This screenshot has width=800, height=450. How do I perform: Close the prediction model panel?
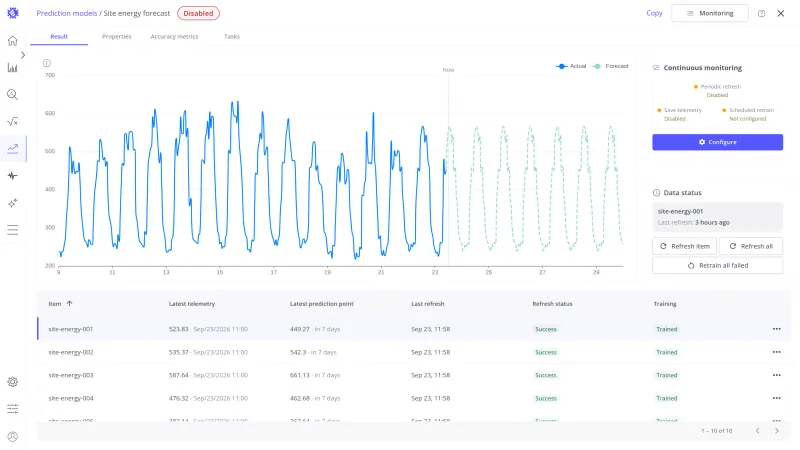pyautogui.click(x=781, y=14)
